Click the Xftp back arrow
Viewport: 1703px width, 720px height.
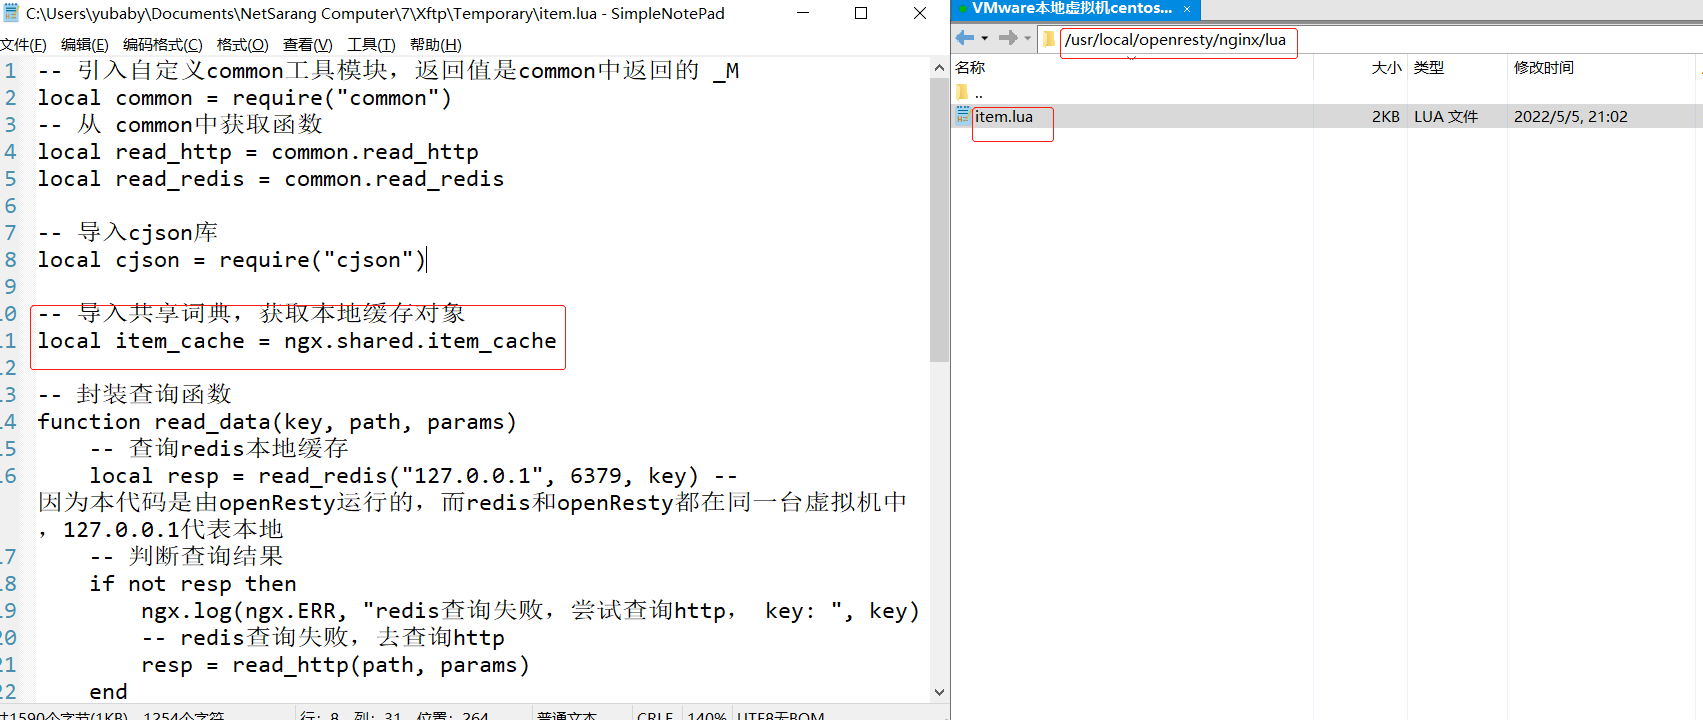965,38
